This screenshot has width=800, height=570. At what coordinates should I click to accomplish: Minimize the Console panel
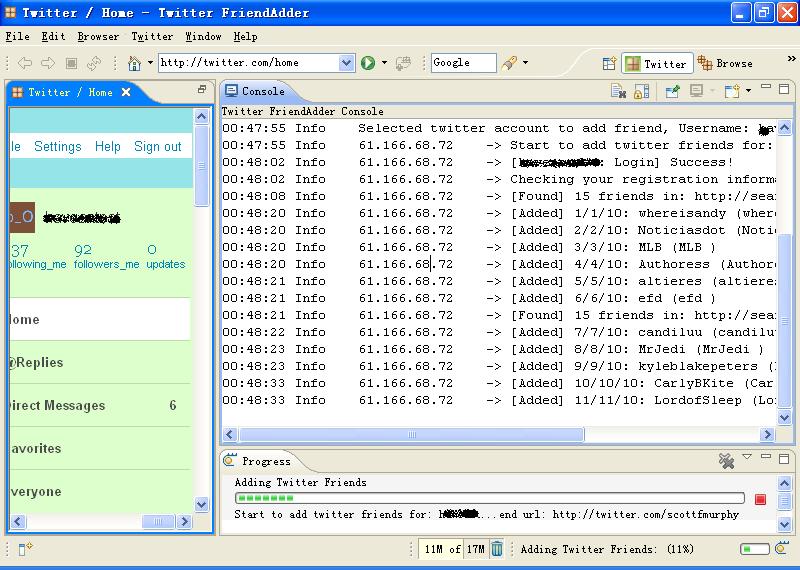pos(766,87)
